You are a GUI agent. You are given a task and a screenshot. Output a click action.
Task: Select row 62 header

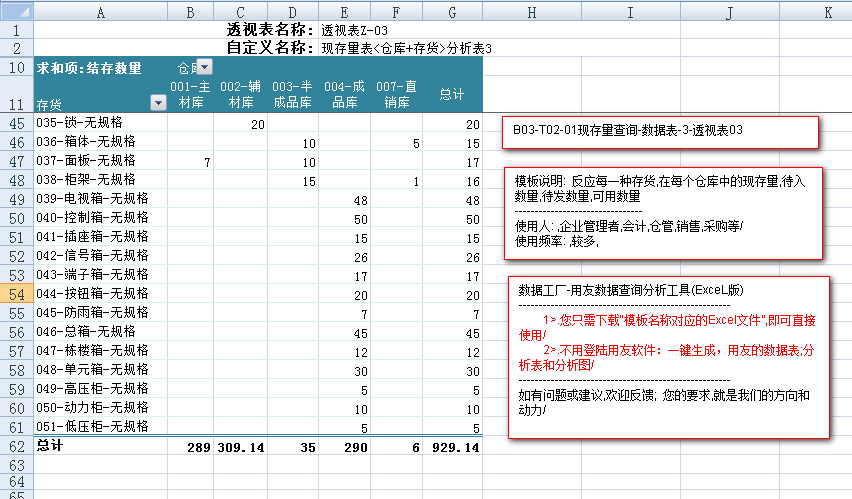[16, 446]
